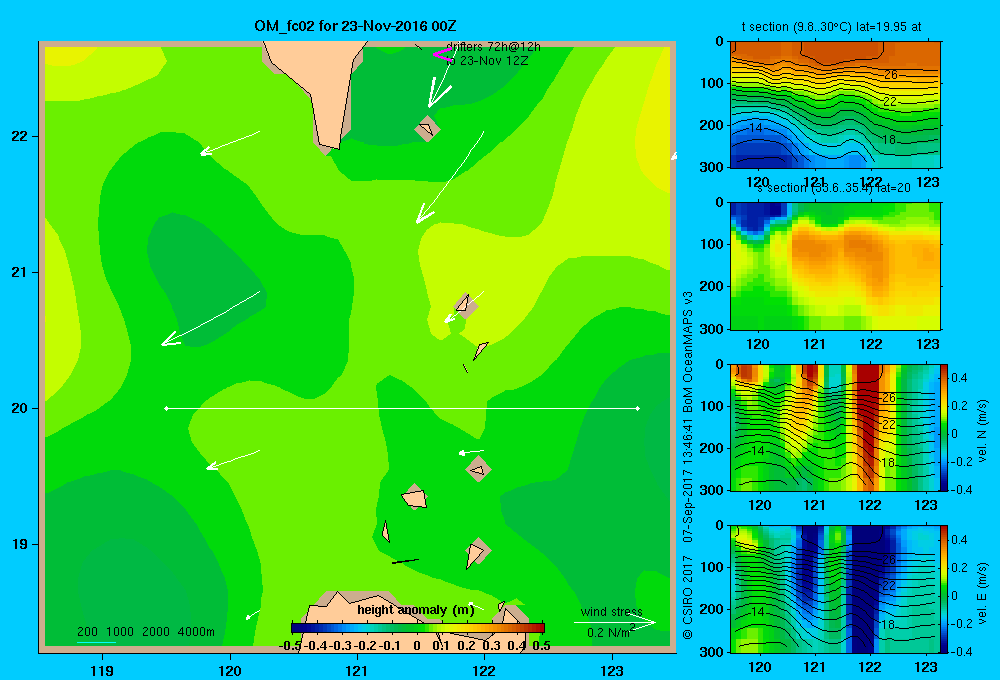Click contour label '26' in temperature section
Image resolution: width=1000 pixels, height=680 pixels.
(890, 75)
